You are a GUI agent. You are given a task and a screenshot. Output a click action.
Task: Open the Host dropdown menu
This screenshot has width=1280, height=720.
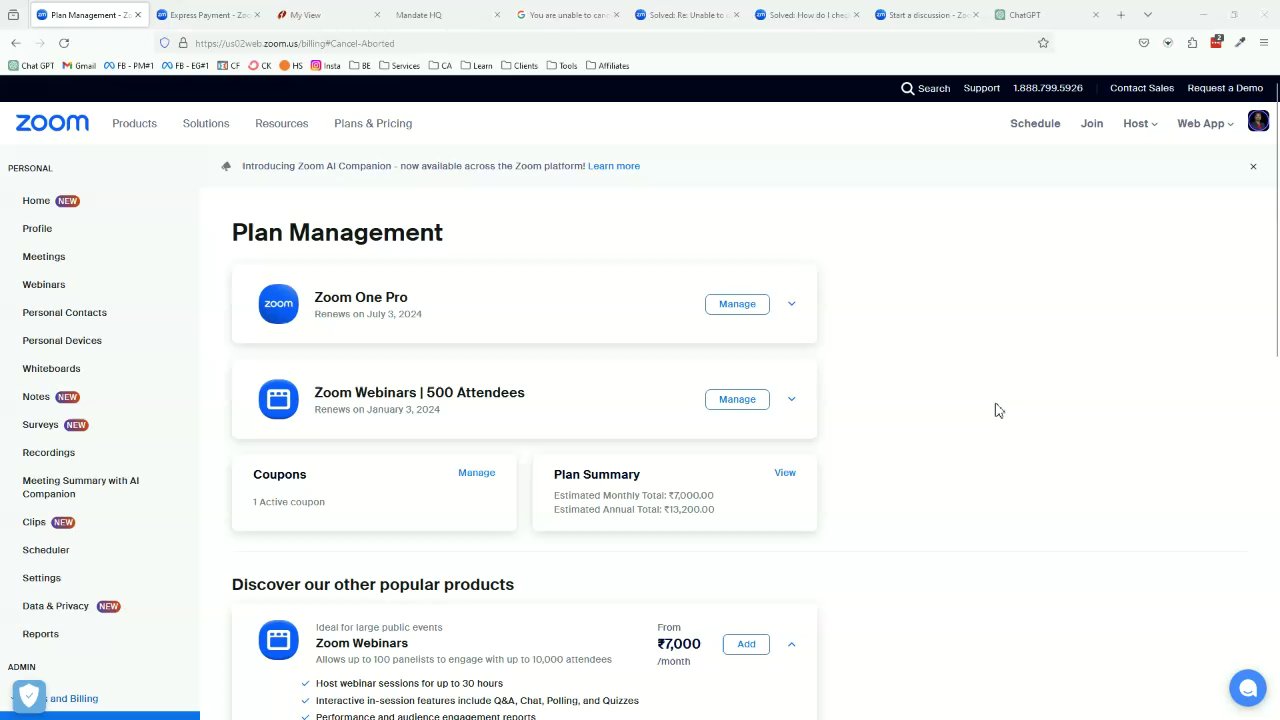point(1140,123)
